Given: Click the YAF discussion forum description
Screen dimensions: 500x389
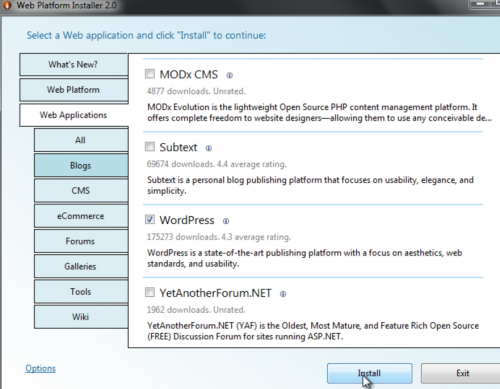Looking at the screenshot, I should [313, 331].
